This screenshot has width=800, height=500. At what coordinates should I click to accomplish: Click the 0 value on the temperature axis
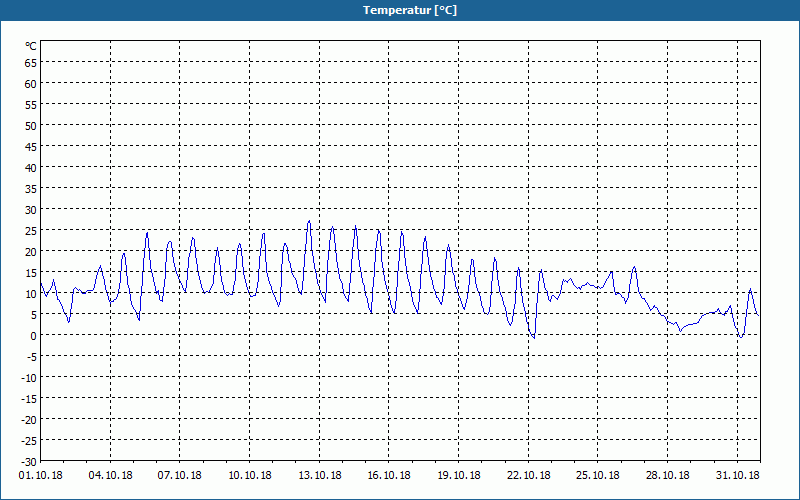34,335
